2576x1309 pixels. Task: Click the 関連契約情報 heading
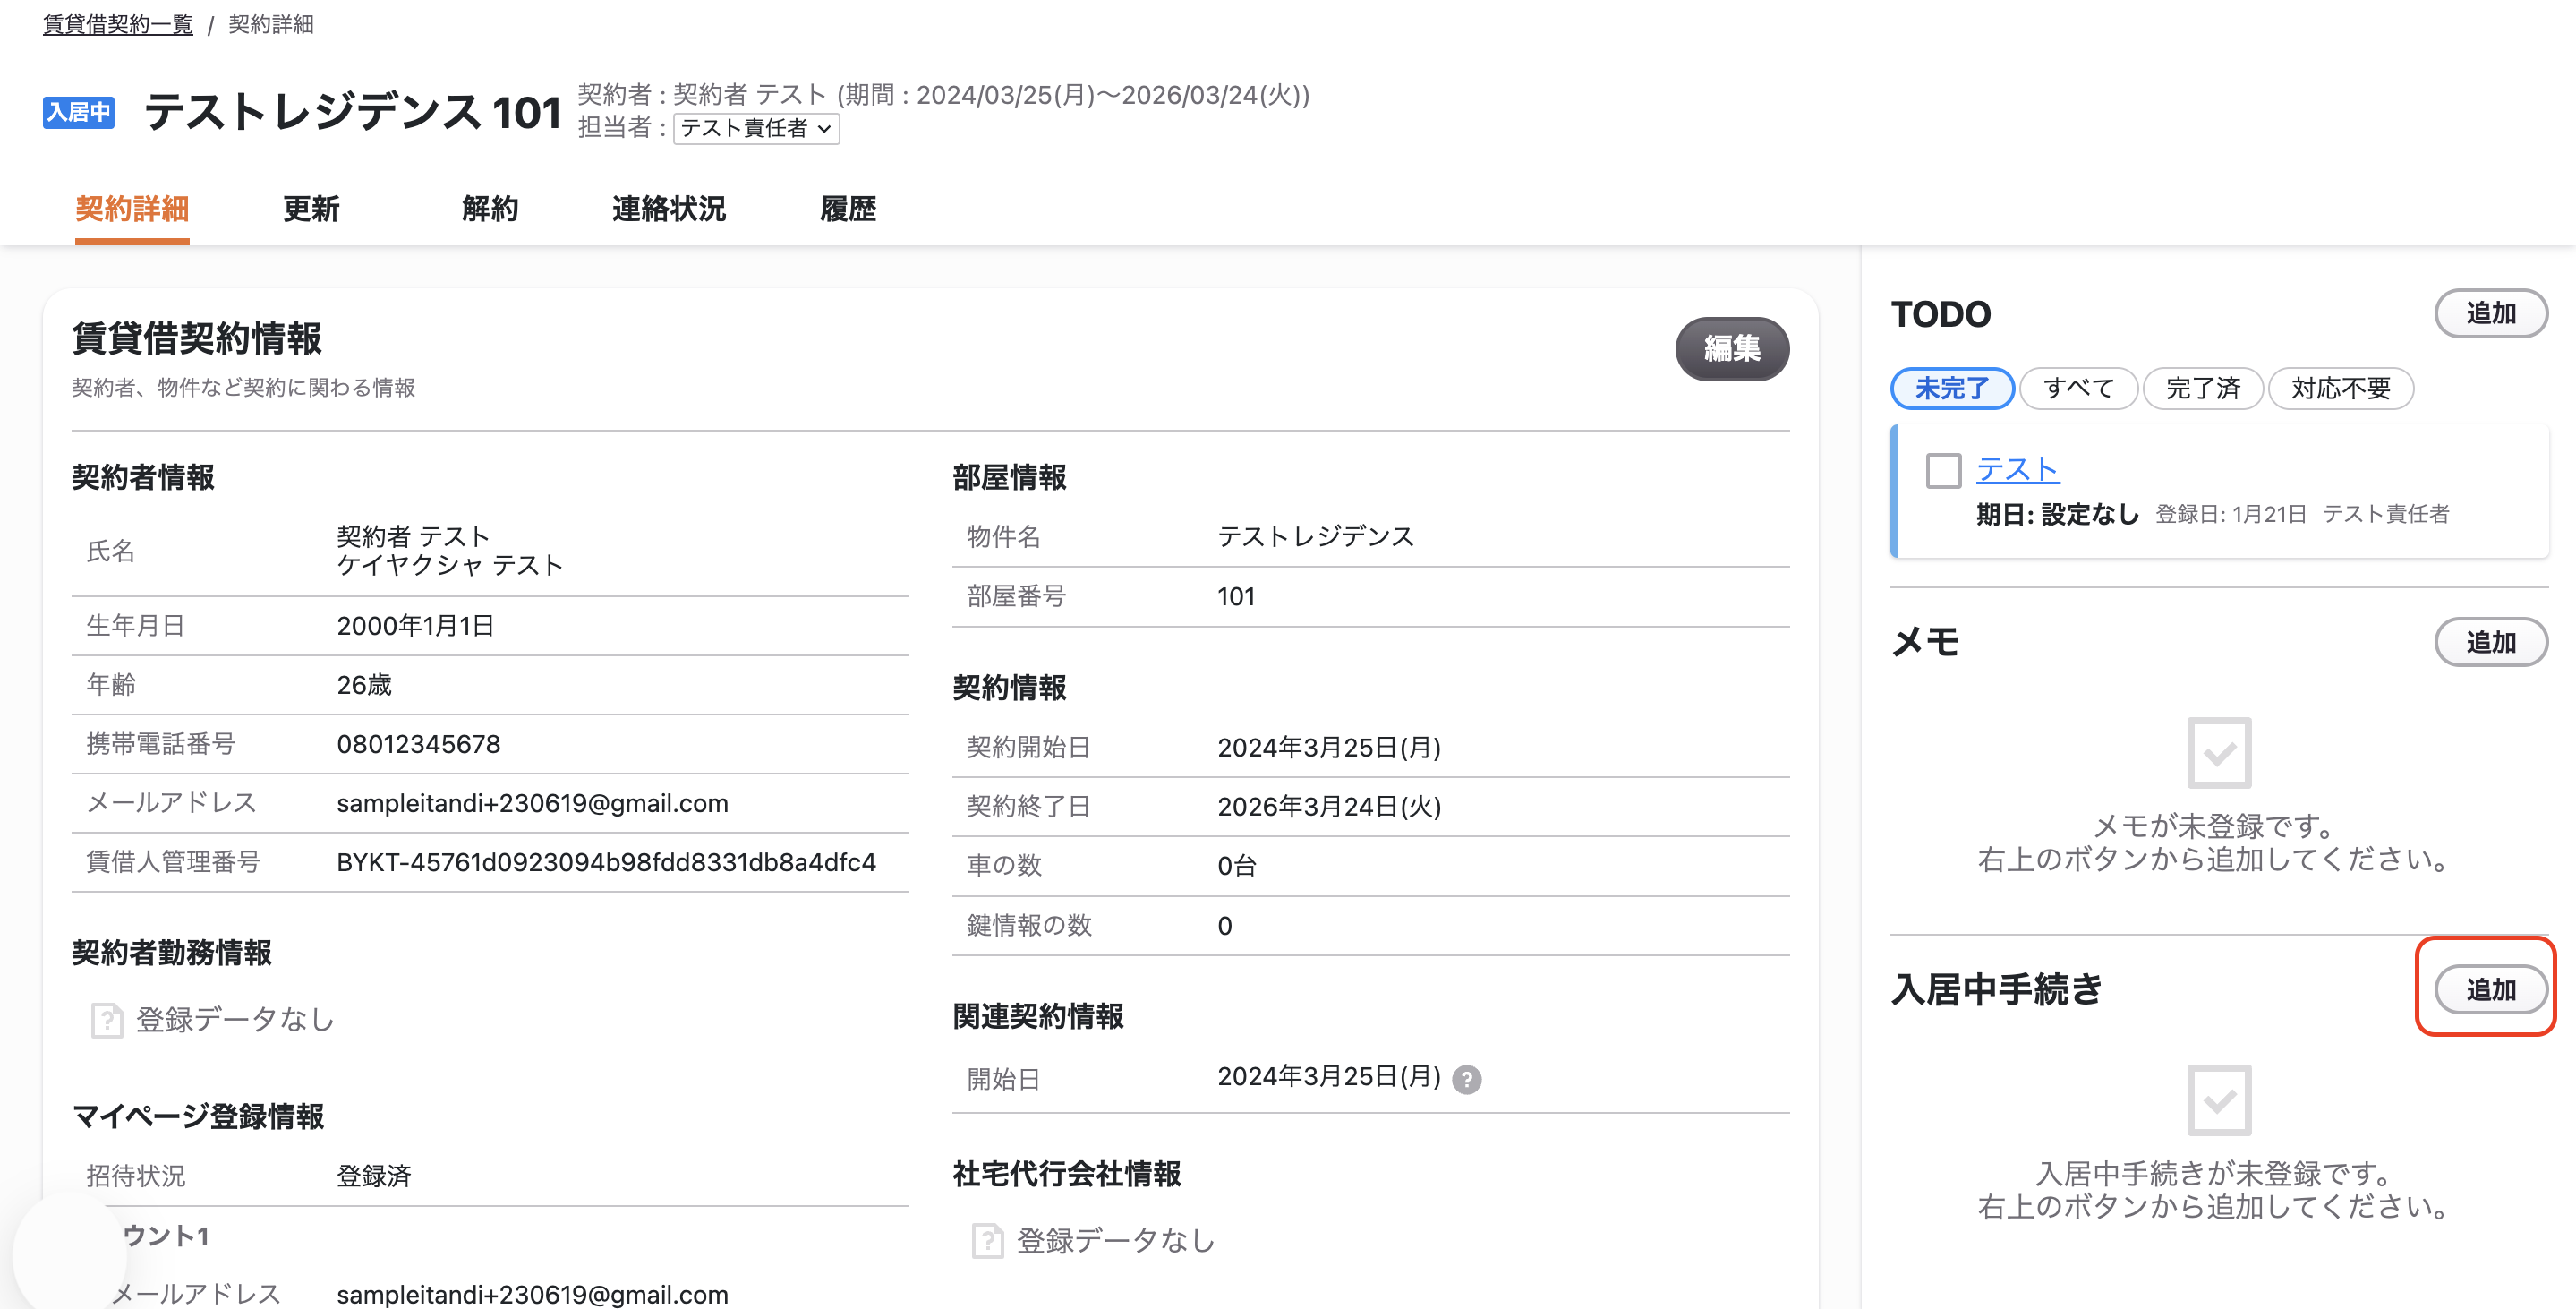tap(1038, 1016)
